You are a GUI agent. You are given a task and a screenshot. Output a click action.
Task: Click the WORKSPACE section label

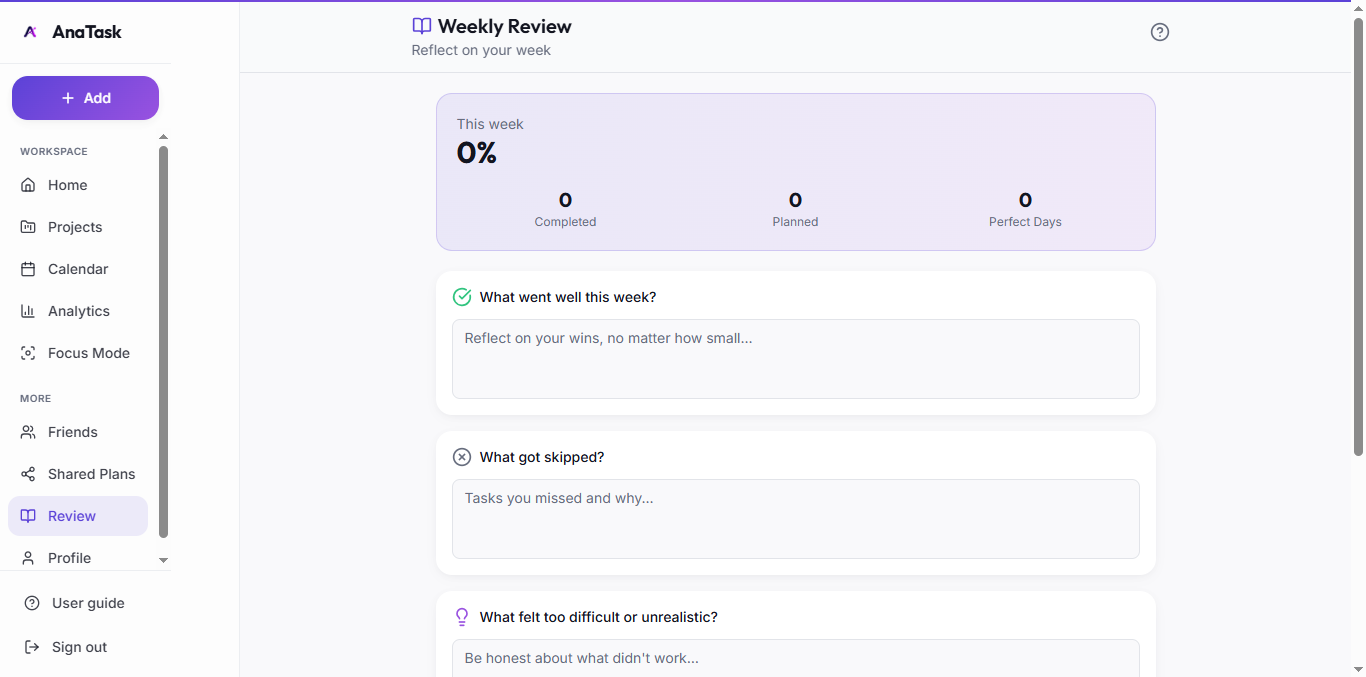point(54,152)
